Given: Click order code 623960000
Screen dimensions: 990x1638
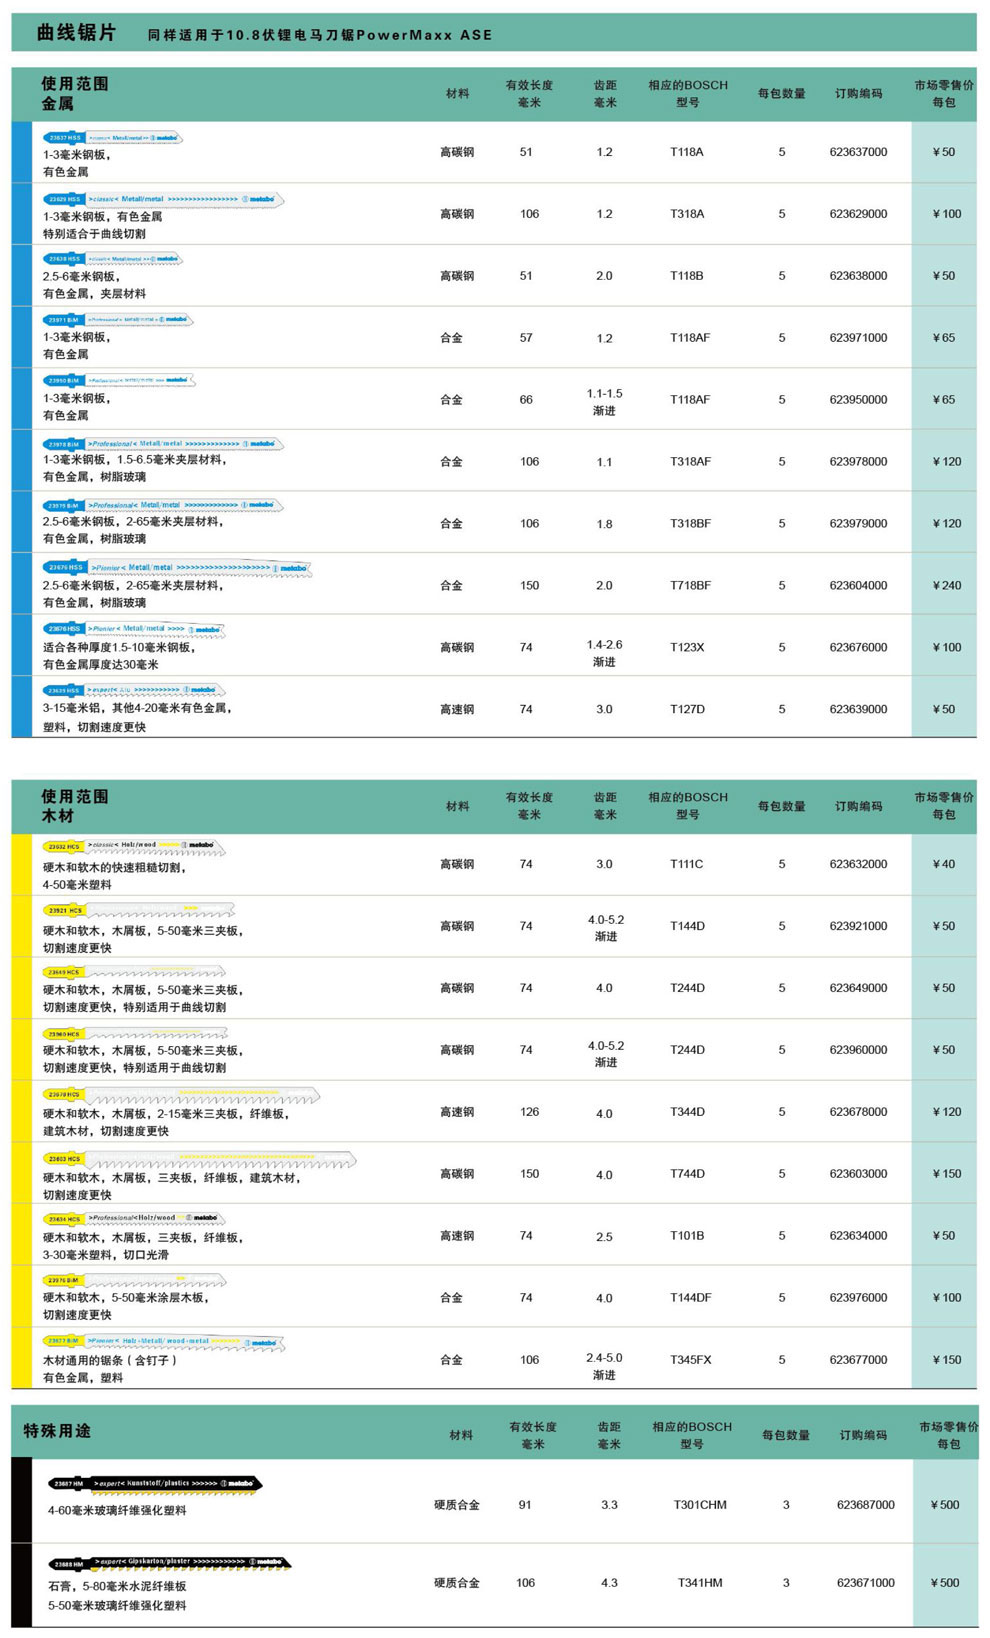Looking at the screenshot, I should pyautogui.click(x=858, y=1050).
